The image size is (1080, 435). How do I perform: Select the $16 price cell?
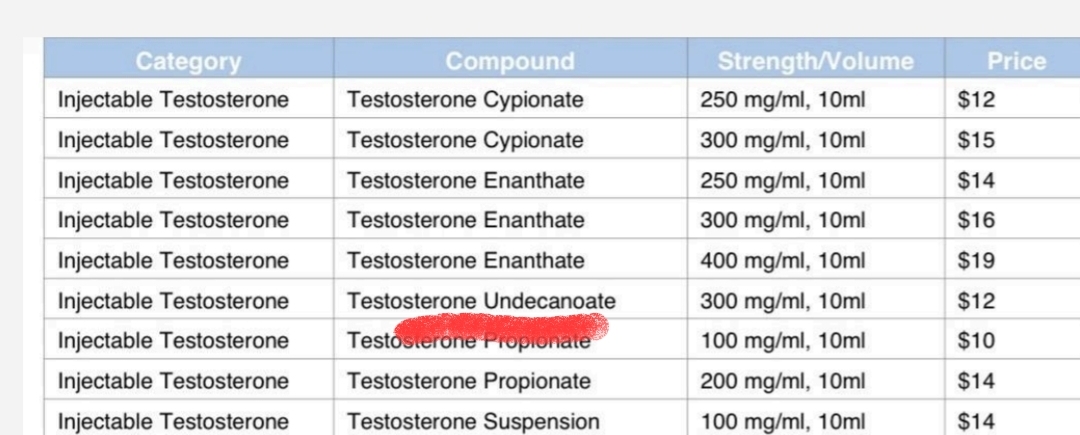(976, 220)
